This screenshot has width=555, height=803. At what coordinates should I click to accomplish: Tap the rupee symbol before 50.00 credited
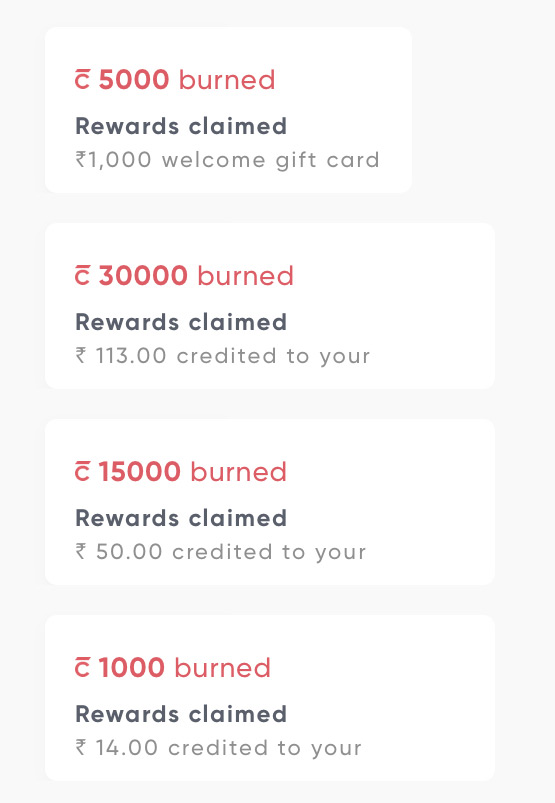(x=81, y=552)
